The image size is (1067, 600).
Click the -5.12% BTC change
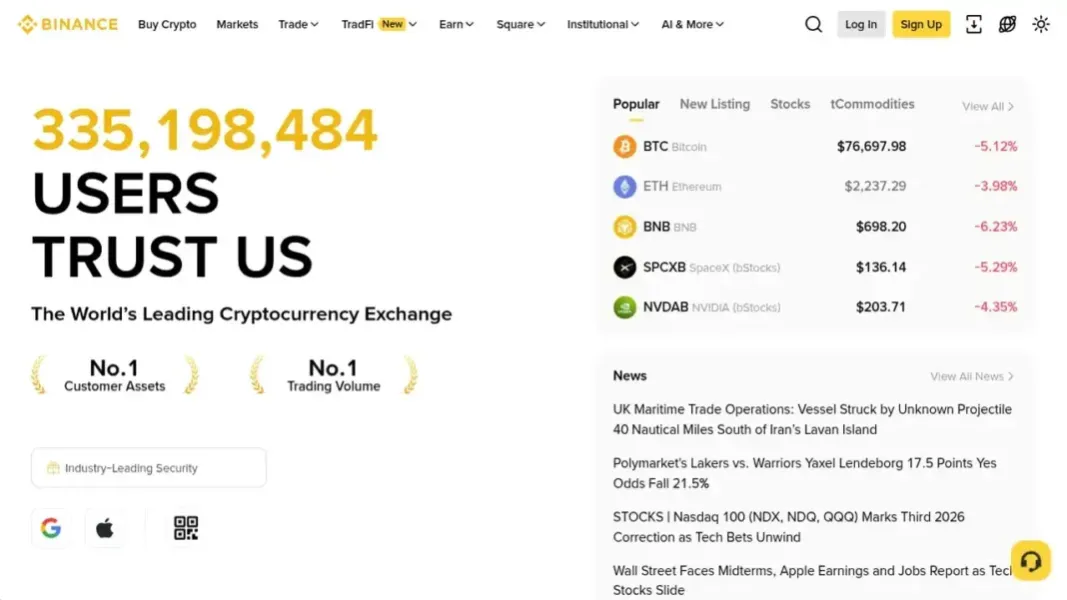tap(996, 146)
